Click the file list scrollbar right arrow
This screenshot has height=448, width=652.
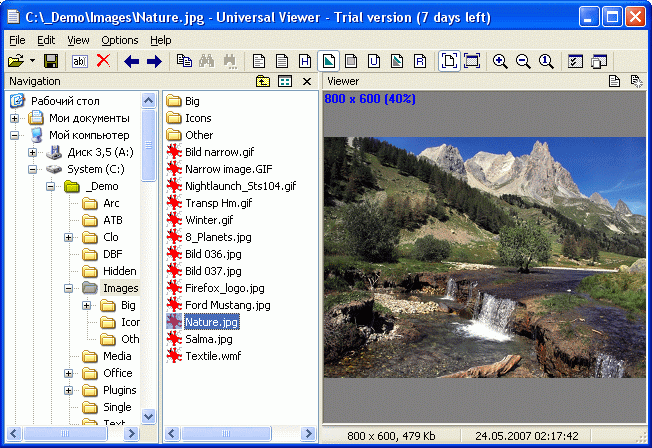[309, 434]
